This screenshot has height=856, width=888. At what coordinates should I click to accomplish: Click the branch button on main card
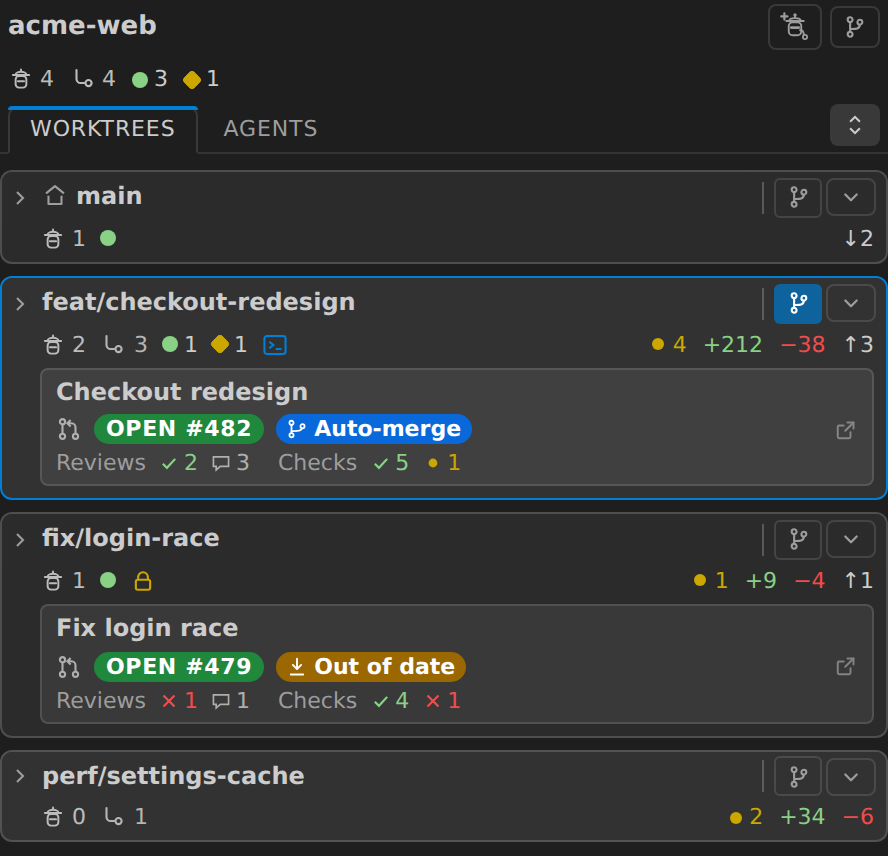click(x=798, y=197)
